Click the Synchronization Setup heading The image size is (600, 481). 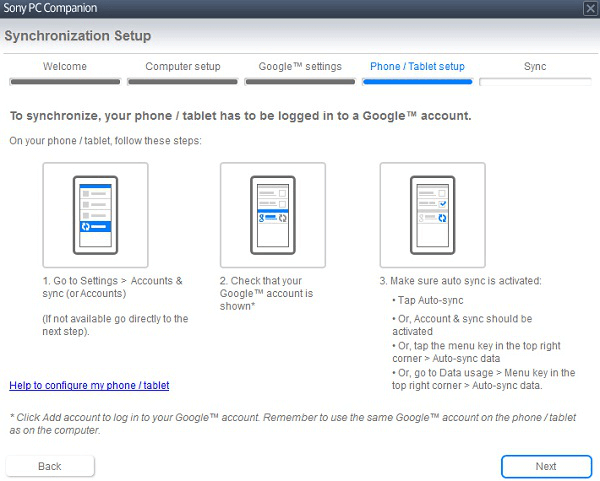78,36
